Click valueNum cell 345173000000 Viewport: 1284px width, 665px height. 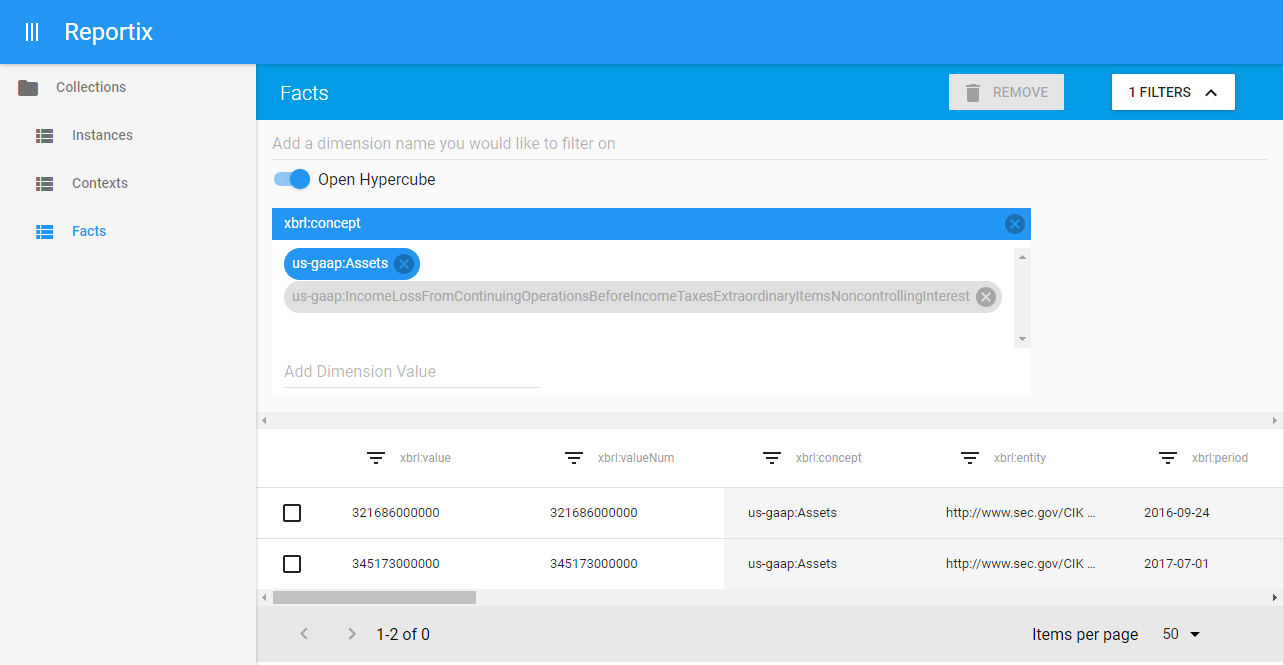click(594, 564)
